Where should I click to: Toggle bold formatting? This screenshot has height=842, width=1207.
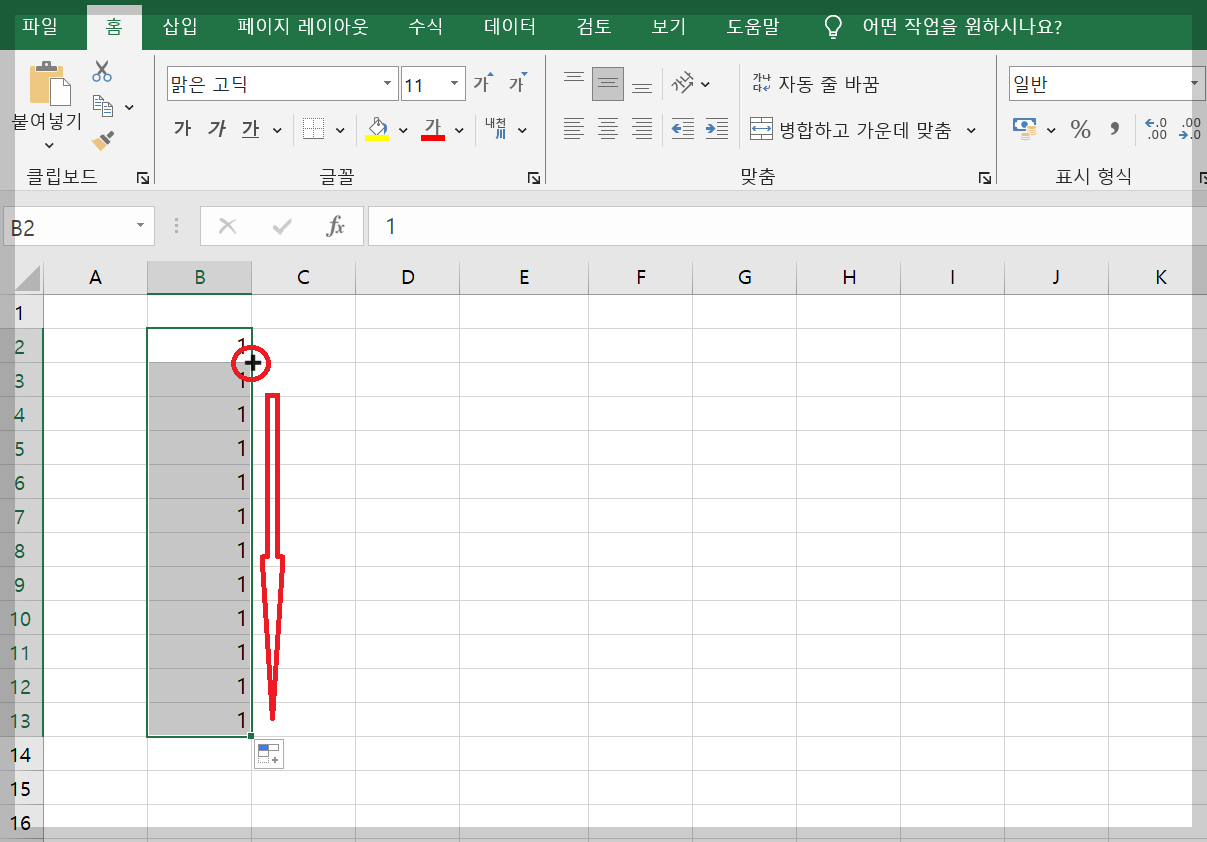click(182, 129)
